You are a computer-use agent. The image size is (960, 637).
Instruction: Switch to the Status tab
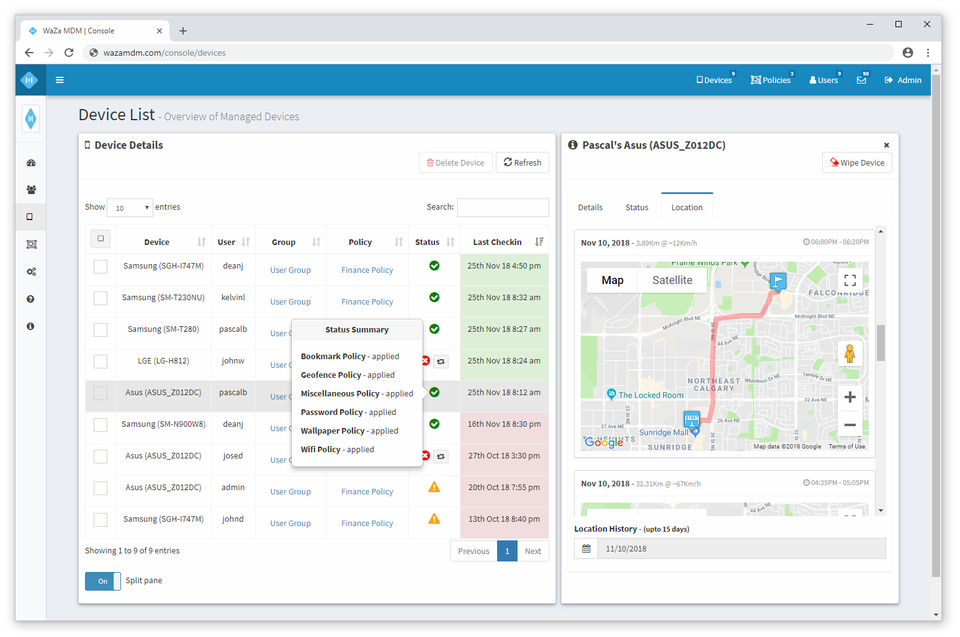coord(637,207)
